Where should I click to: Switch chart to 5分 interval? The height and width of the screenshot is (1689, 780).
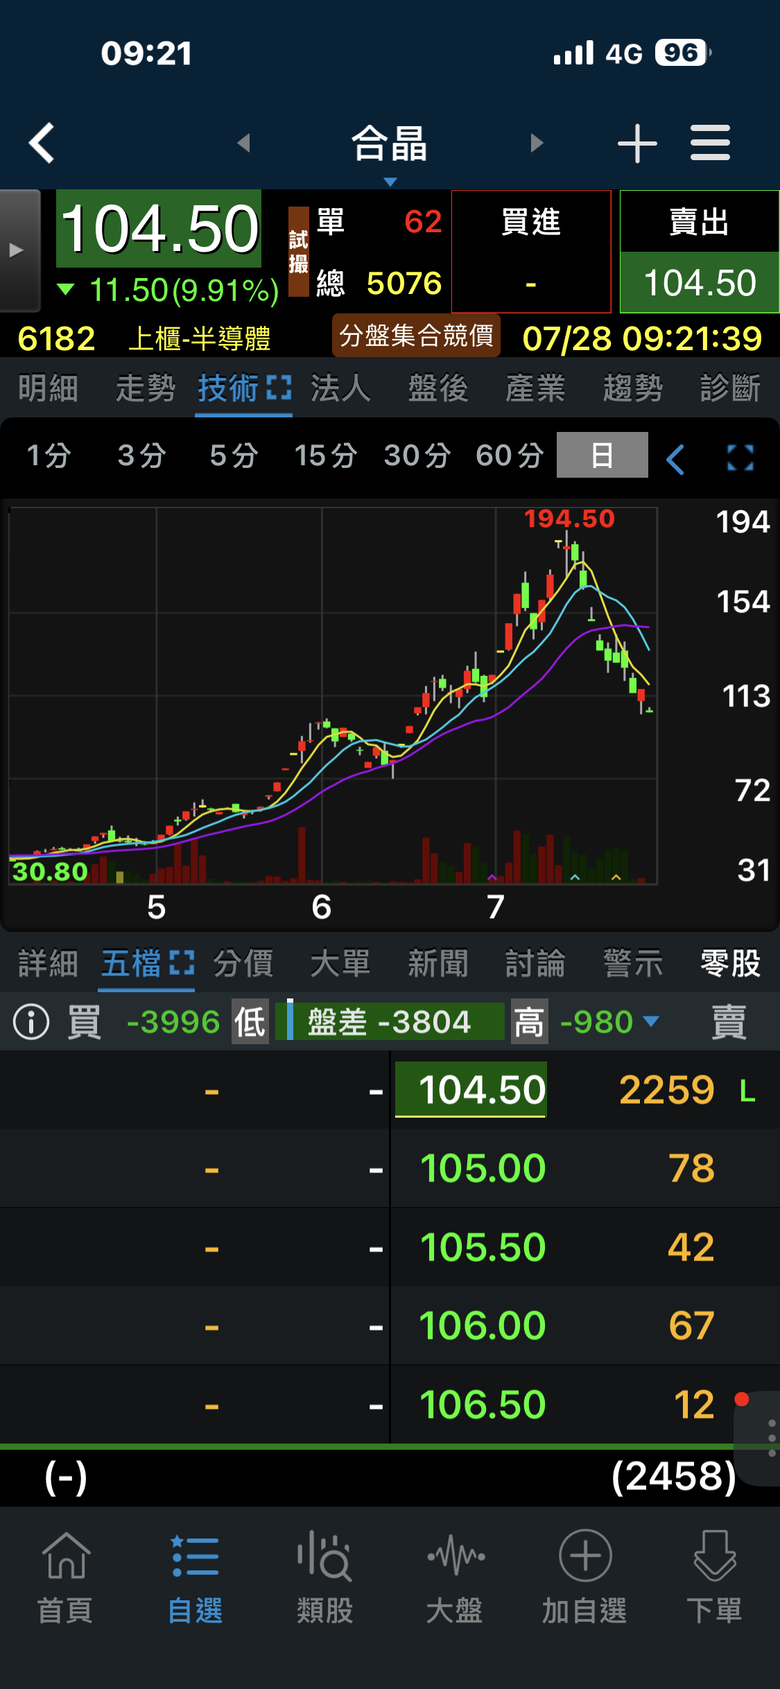point(234,456)
